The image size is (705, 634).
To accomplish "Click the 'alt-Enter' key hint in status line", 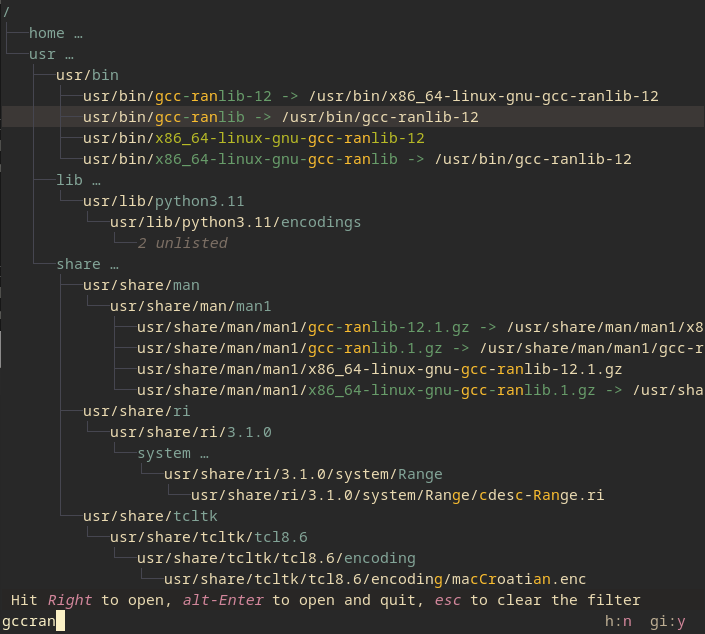I will tap(223, 601).
